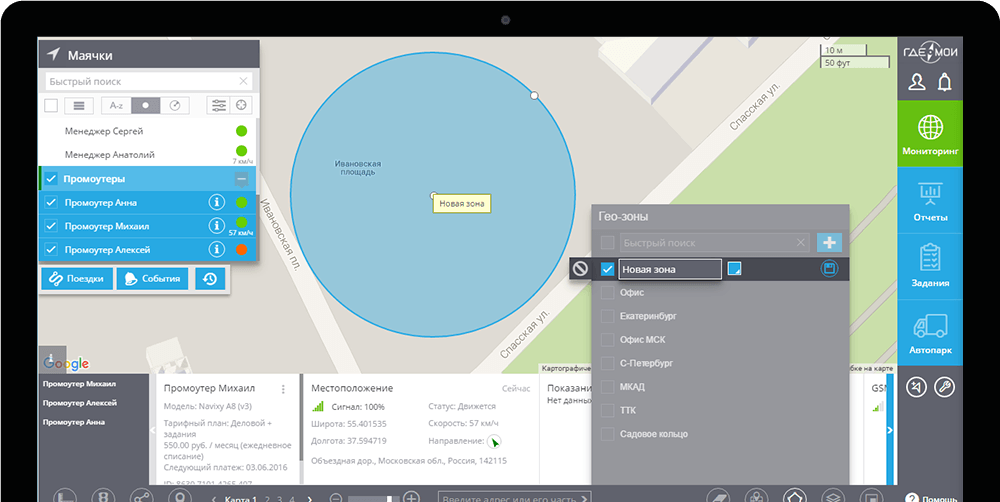Click the cancel icon beside Новая зона
This screenshot has height=502, width=1000.
point(580,269)
